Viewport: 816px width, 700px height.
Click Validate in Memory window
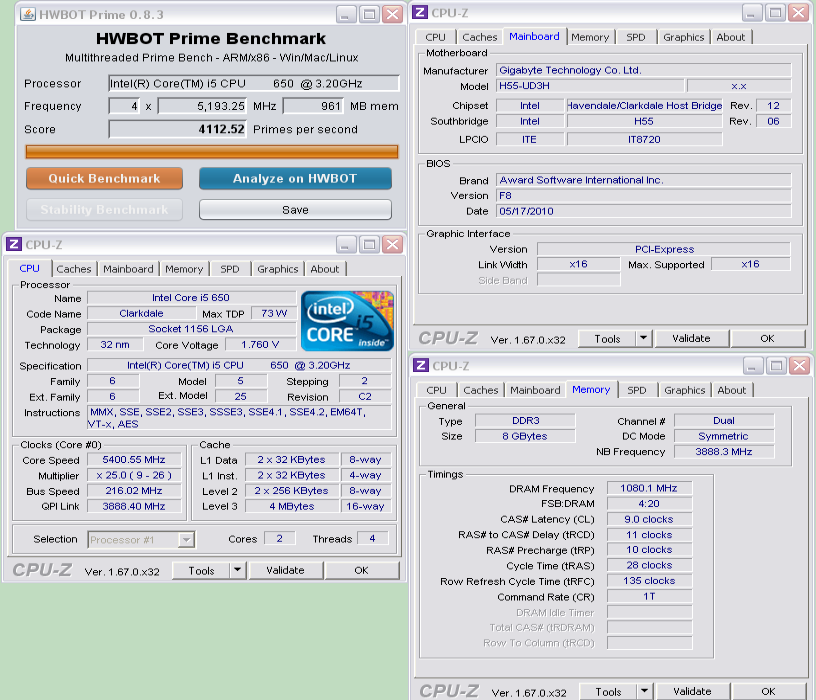(692, 691)
